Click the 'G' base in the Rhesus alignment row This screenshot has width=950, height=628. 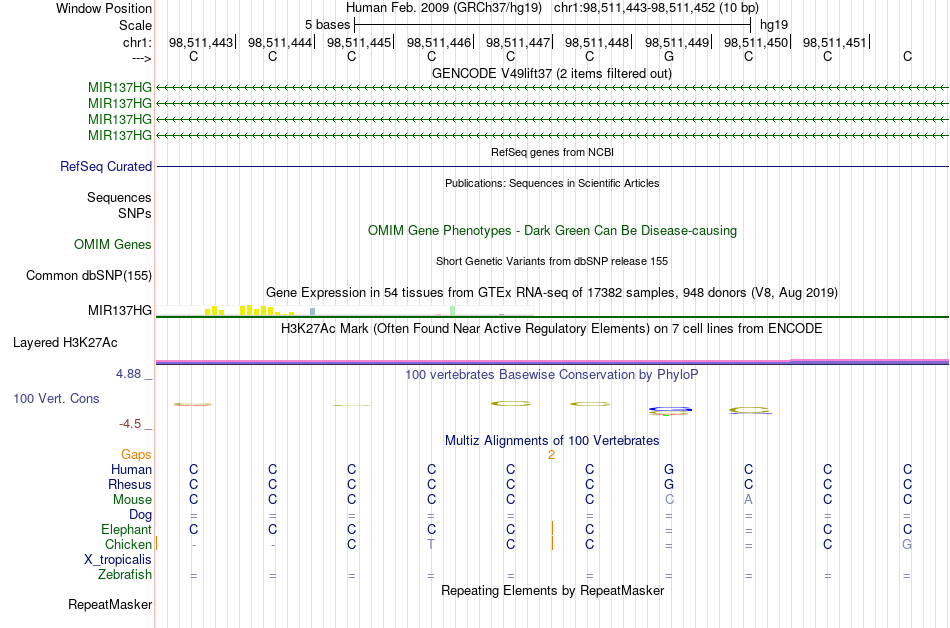pos(669,484)
